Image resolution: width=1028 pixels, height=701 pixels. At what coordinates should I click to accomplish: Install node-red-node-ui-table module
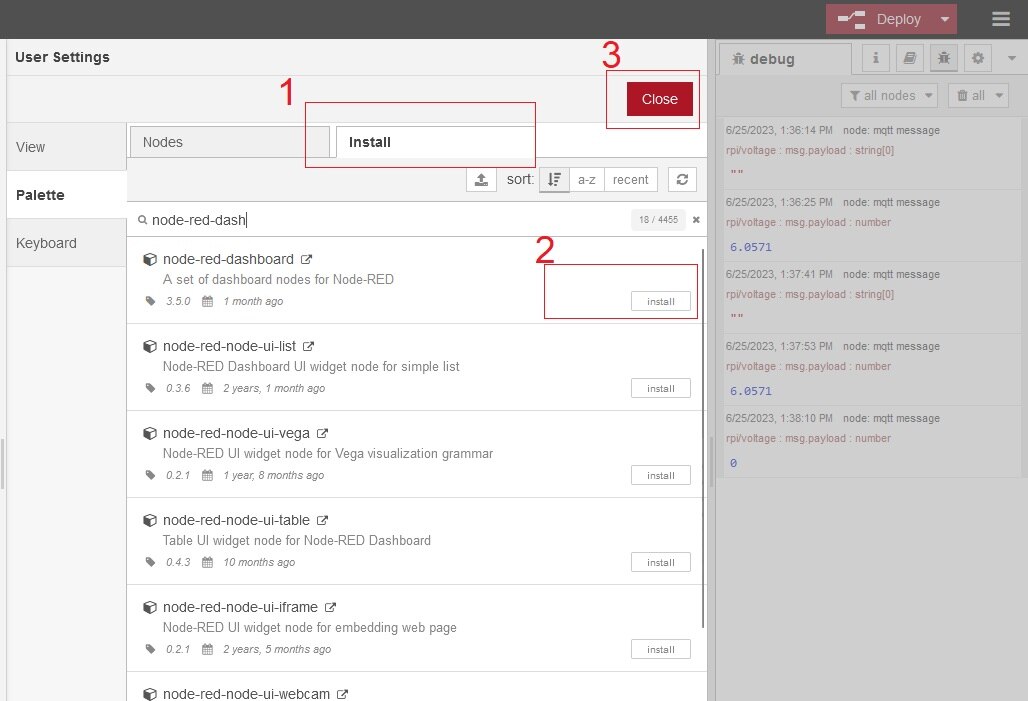coord(660,562)
